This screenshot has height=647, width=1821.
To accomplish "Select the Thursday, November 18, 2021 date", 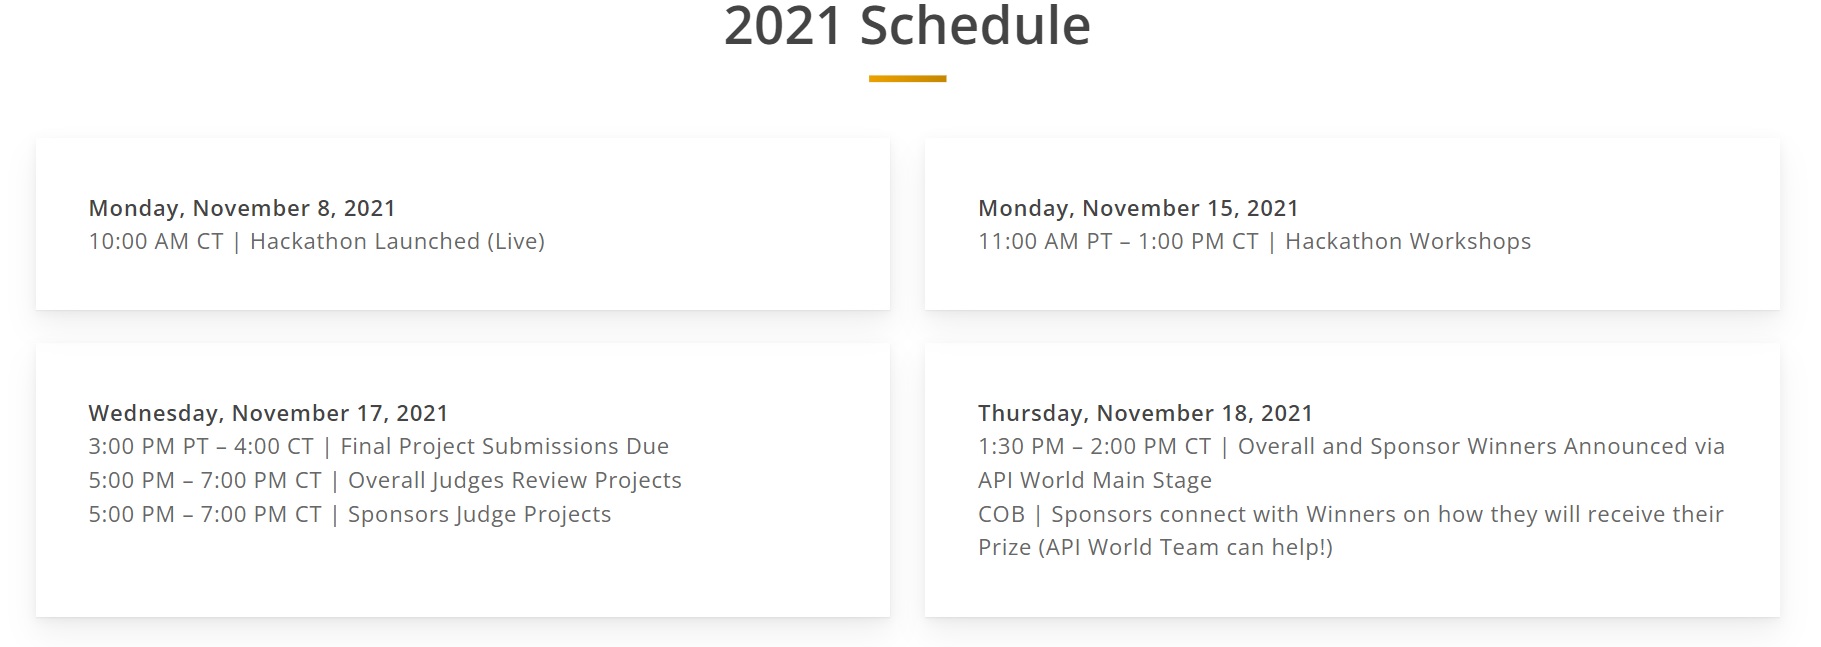I will click(1145, 413).
